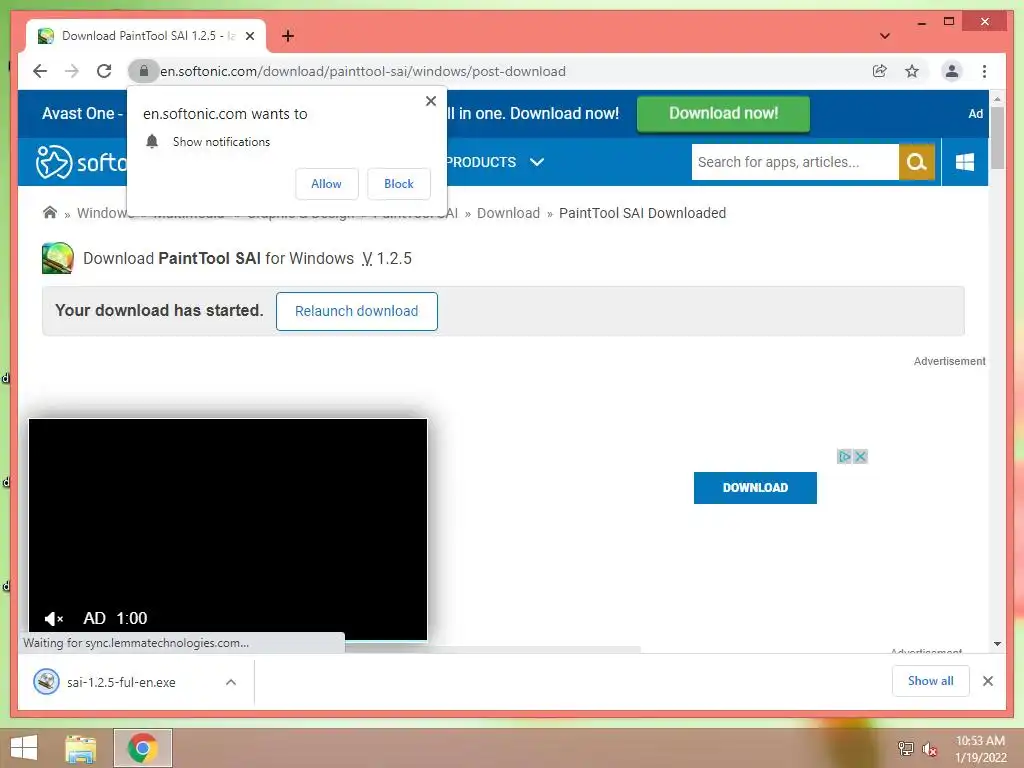This screenshot has width=1024, height=768.
Task: Click PaintTool SAI Downloaded breadcrumb
Action: point(642,213)
